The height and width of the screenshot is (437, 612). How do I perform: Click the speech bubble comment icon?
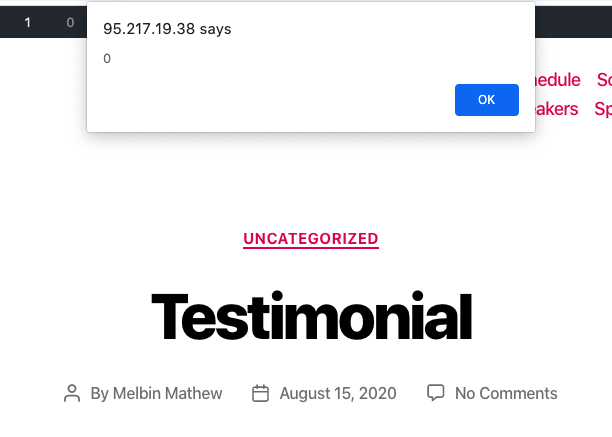pos(436,393)
